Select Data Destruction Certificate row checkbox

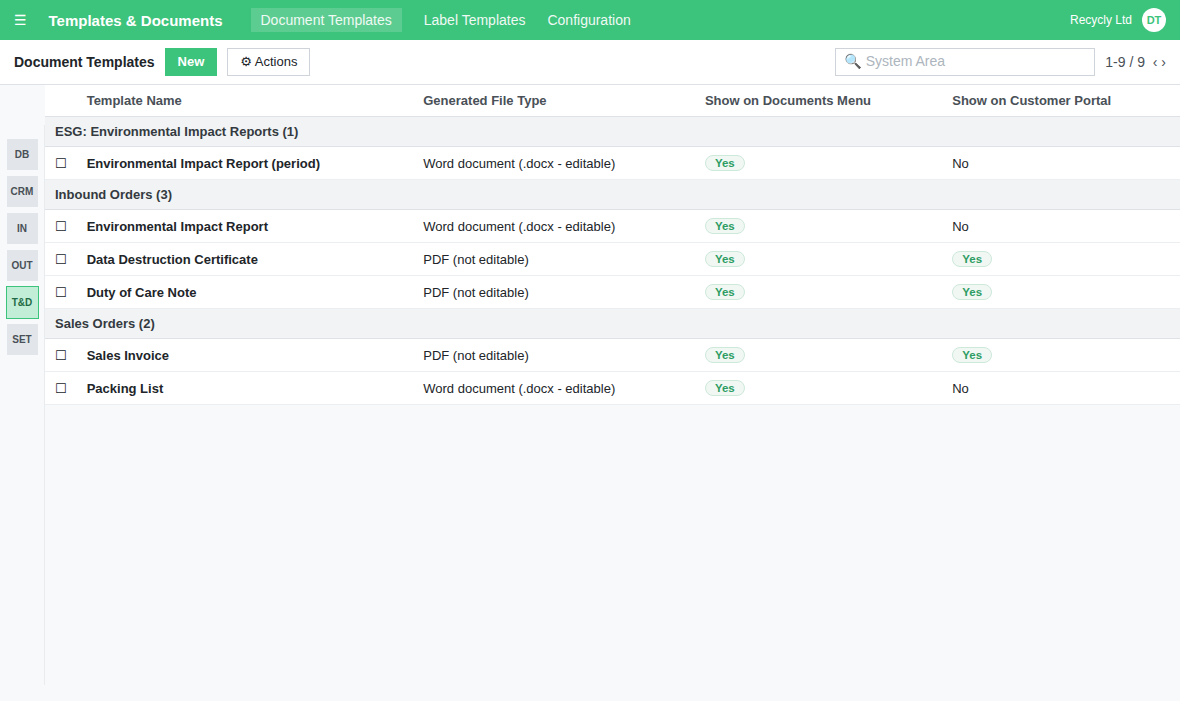click(61, 259)
